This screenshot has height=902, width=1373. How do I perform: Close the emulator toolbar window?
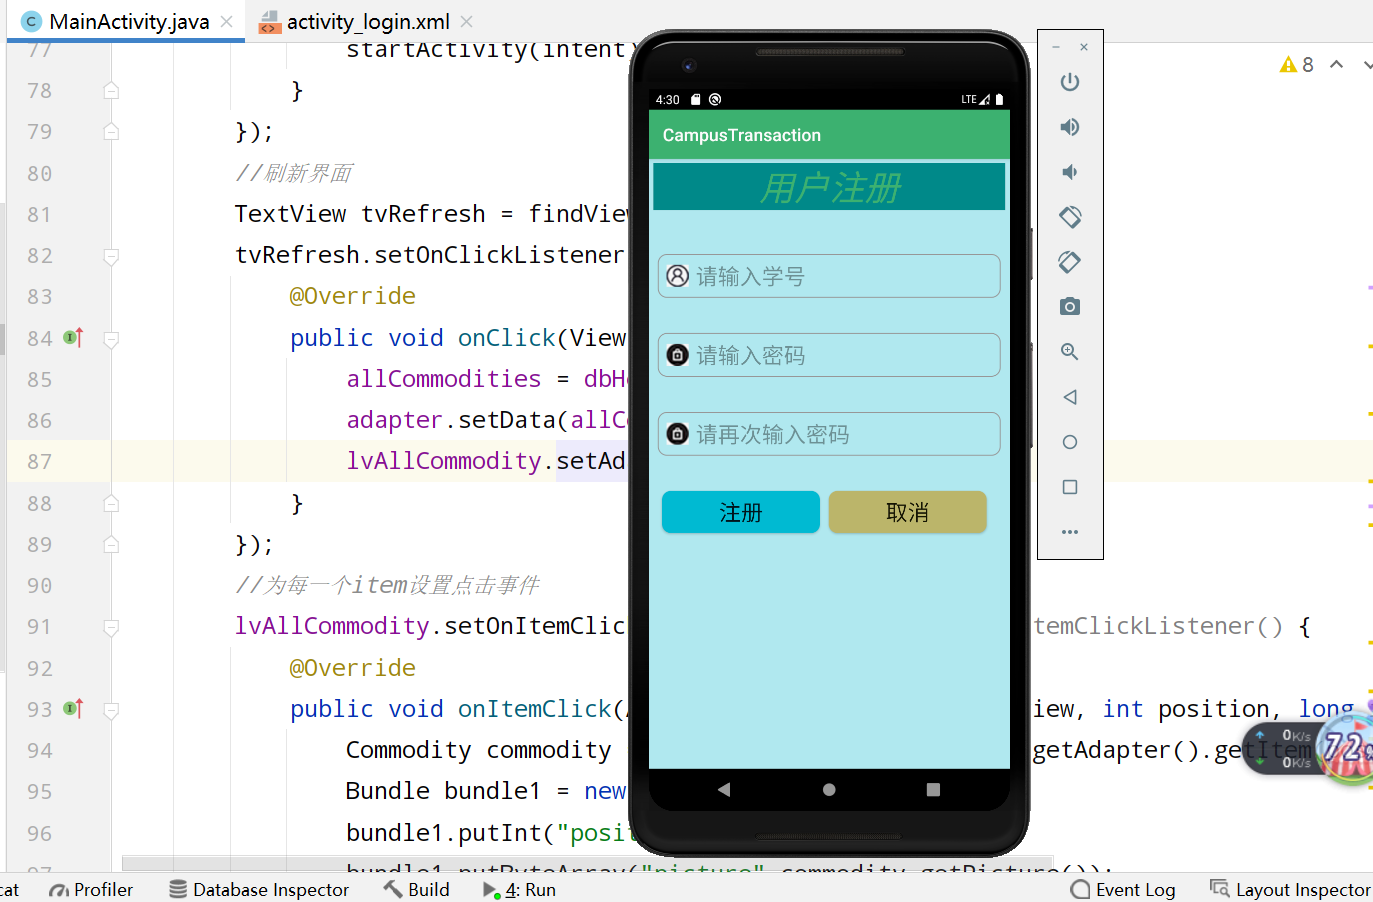tap(1084, 47)
